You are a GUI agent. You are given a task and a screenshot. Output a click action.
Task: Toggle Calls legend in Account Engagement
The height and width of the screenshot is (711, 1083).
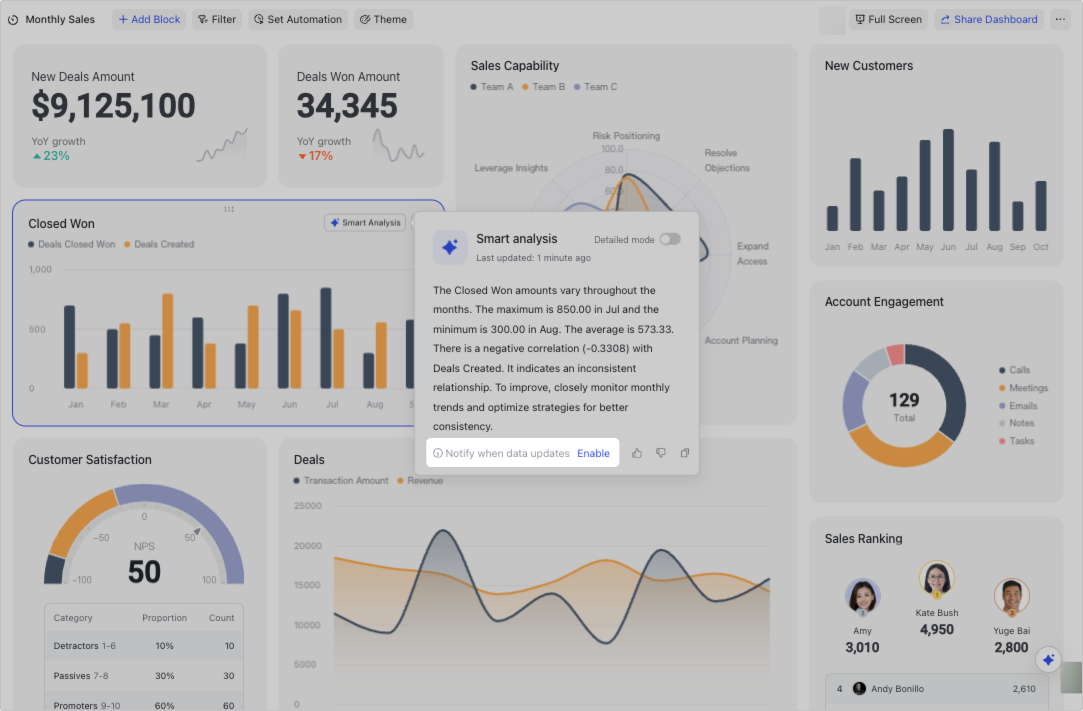pos(1015,370)
